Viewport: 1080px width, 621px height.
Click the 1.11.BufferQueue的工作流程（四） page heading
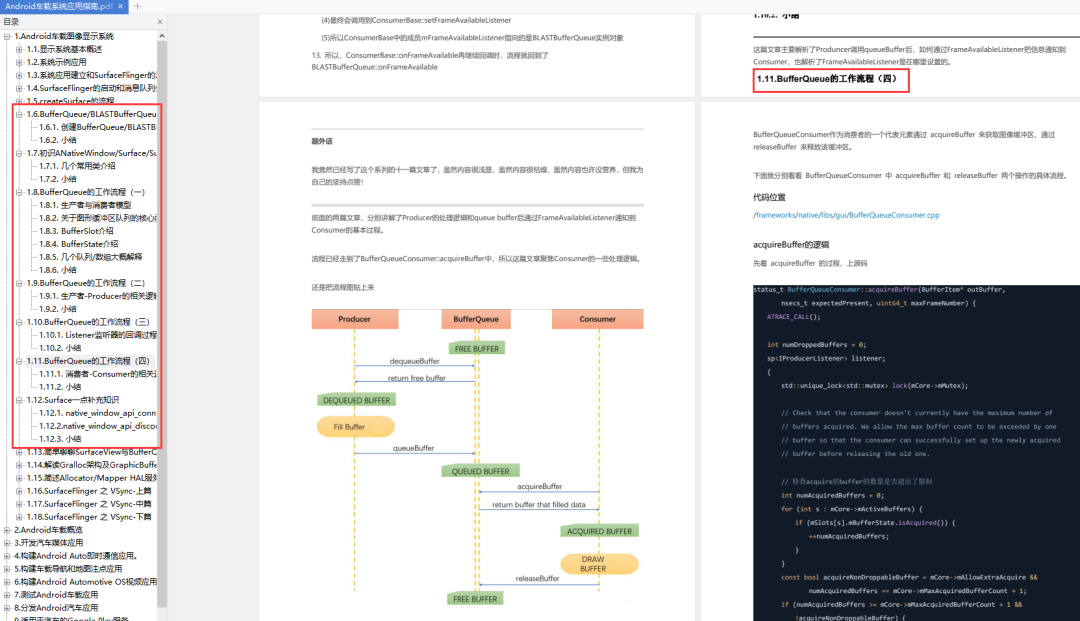(827, 79)
